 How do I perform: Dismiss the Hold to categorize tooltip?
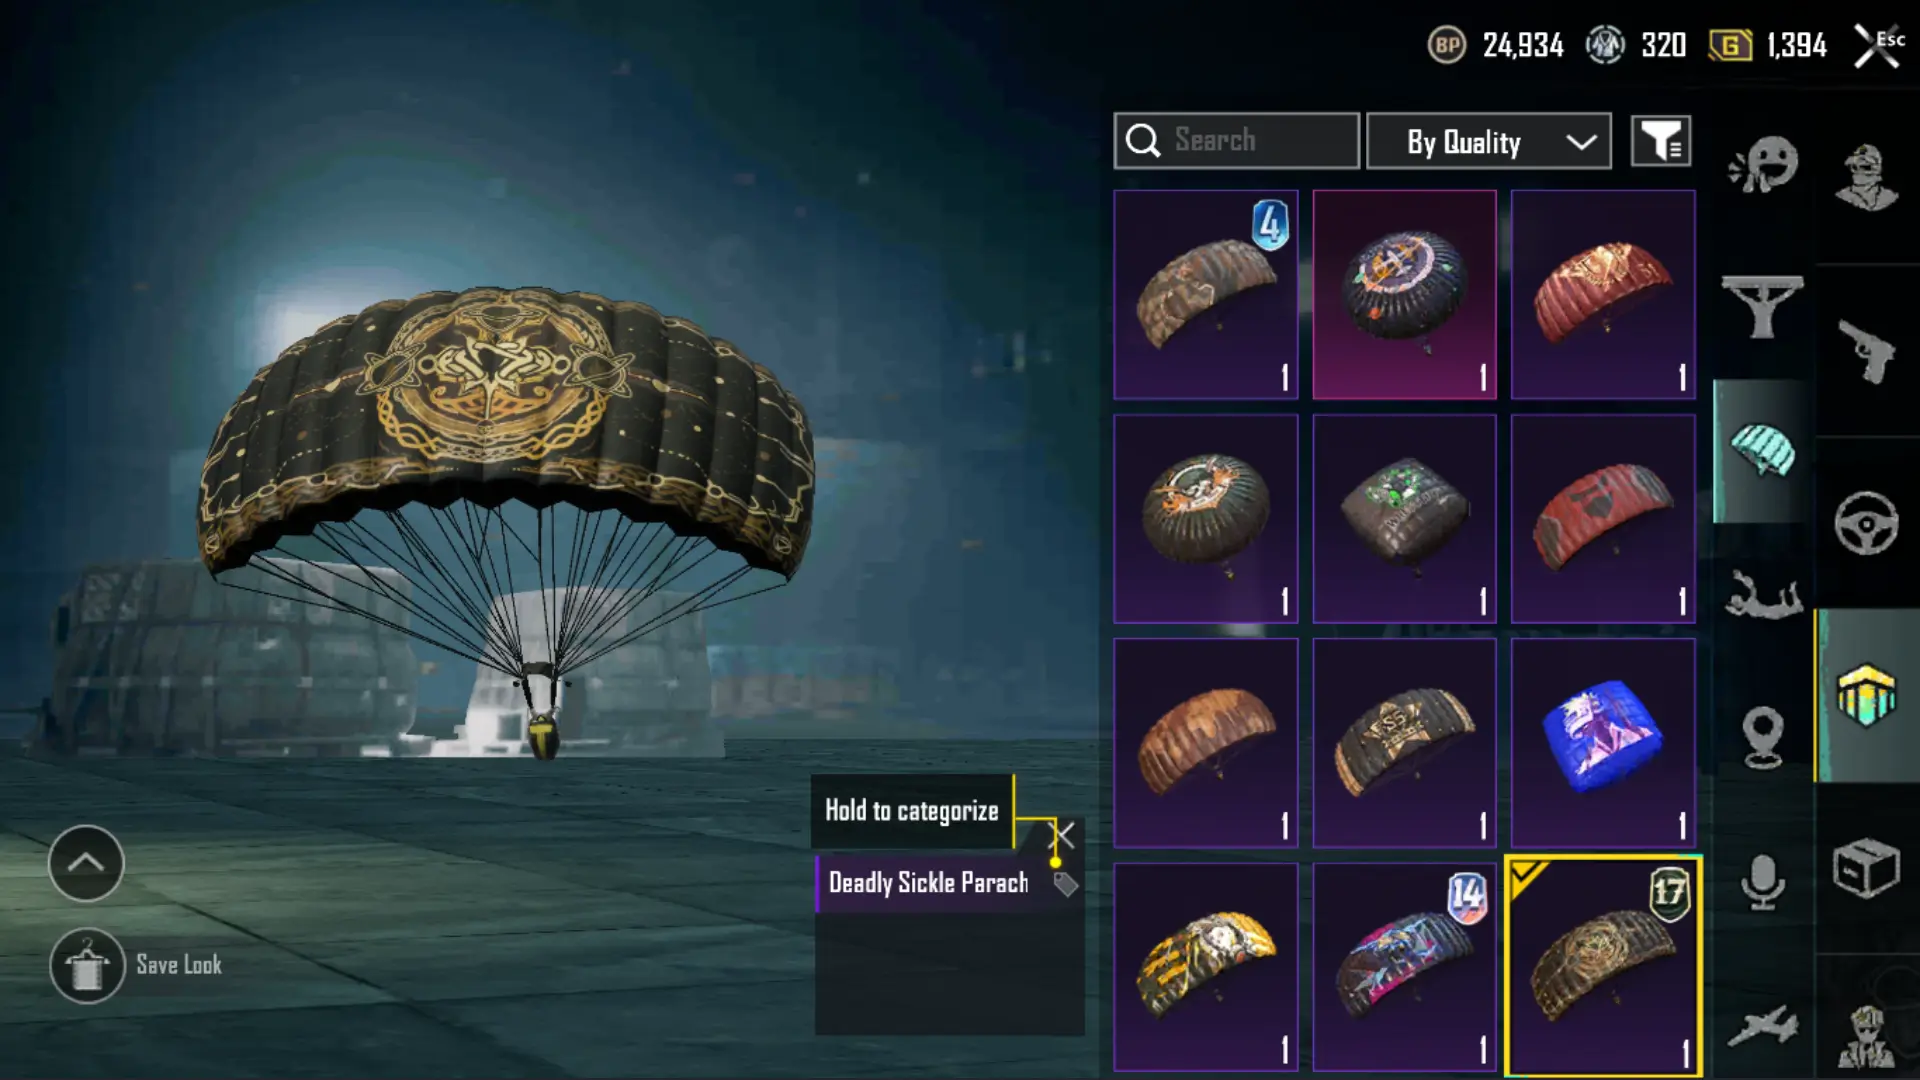(1063, 835)
